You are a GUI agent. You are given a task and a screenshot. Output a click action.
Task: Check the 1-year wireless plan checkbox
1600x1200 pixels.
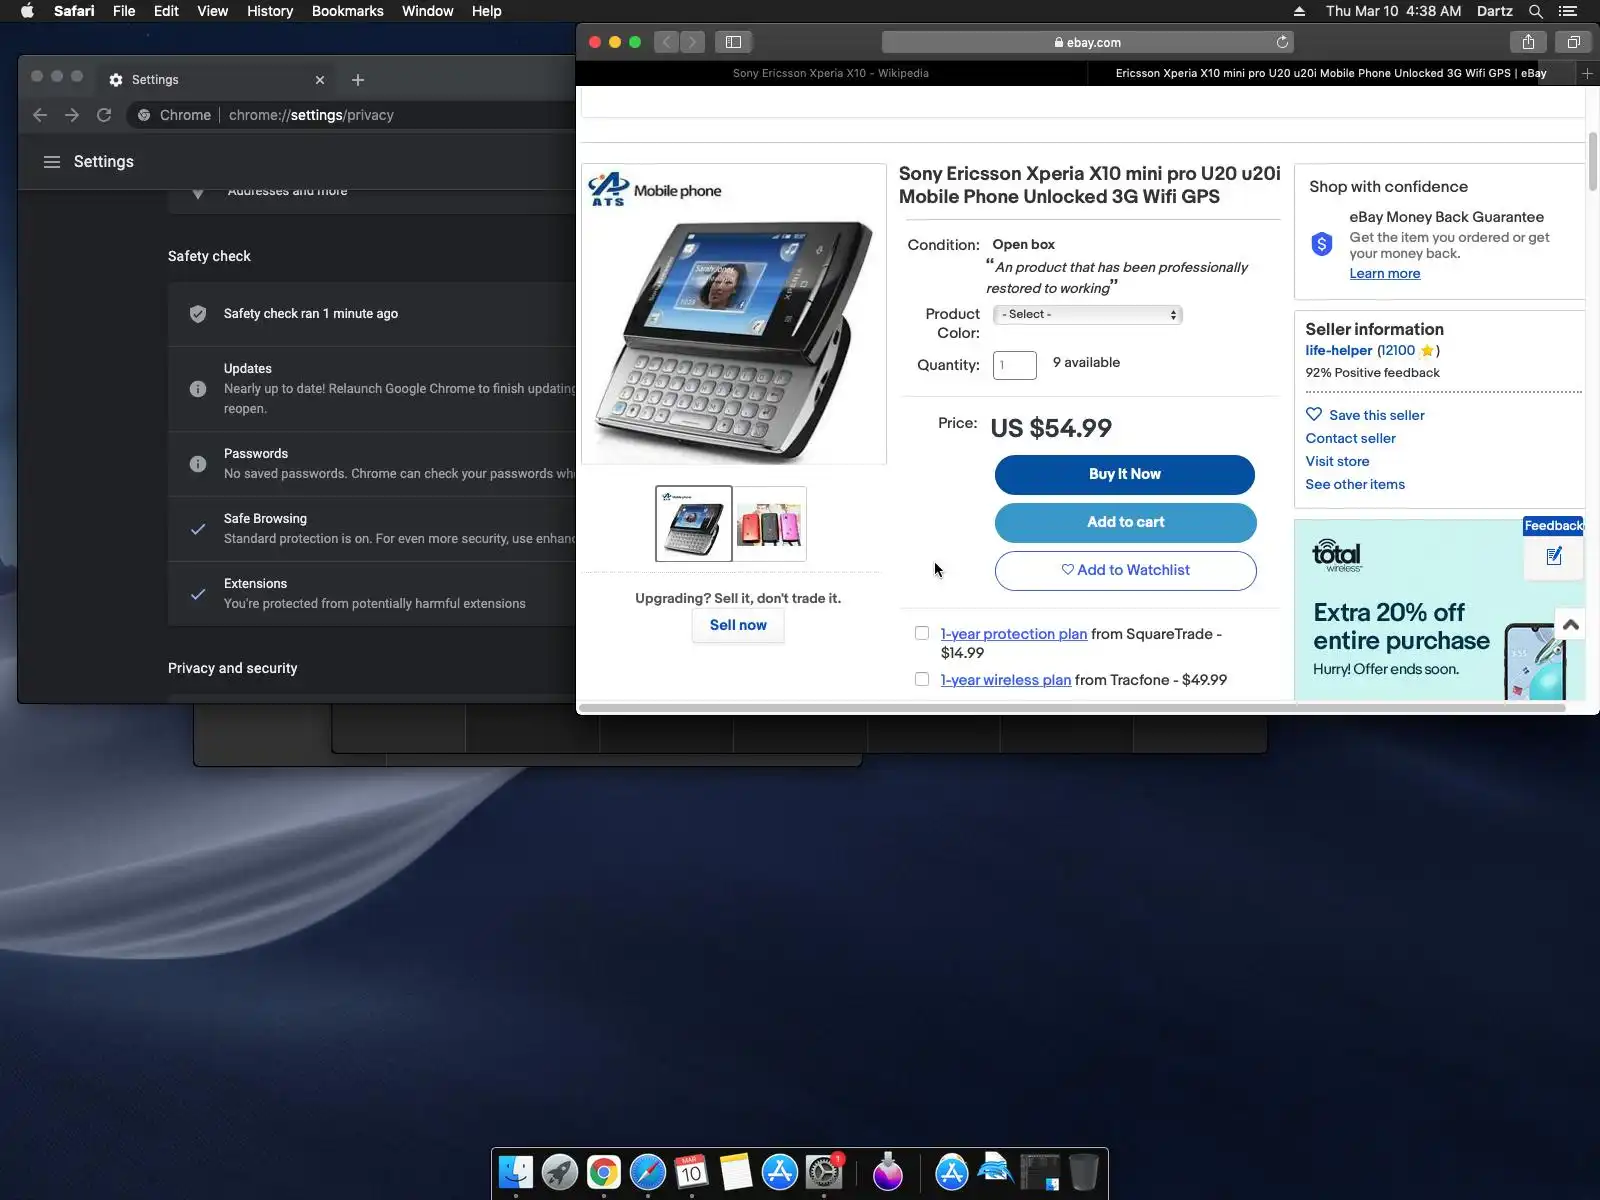point(922,679)
